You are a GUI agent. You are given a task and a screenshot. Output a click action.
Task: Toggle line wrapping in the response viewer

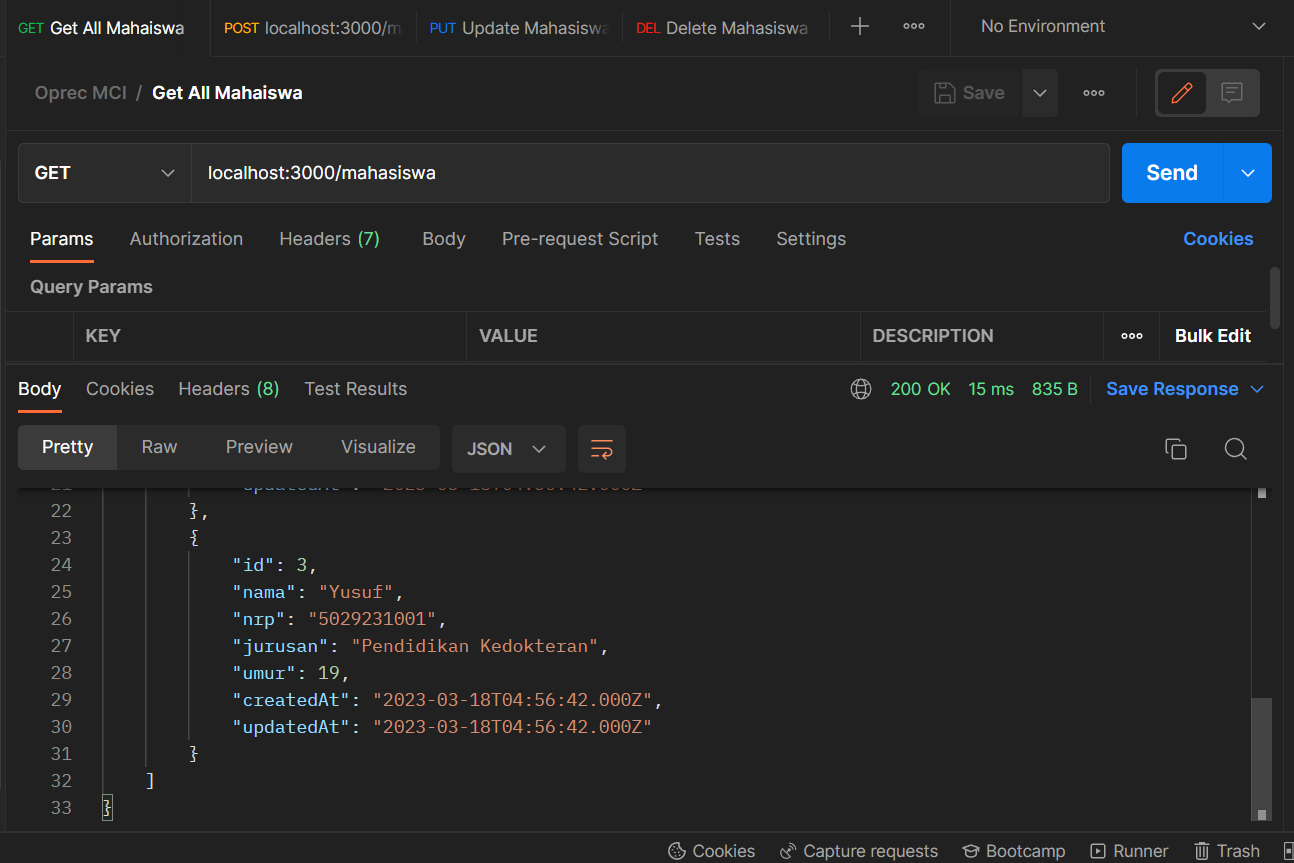click(x=601, y=449)
